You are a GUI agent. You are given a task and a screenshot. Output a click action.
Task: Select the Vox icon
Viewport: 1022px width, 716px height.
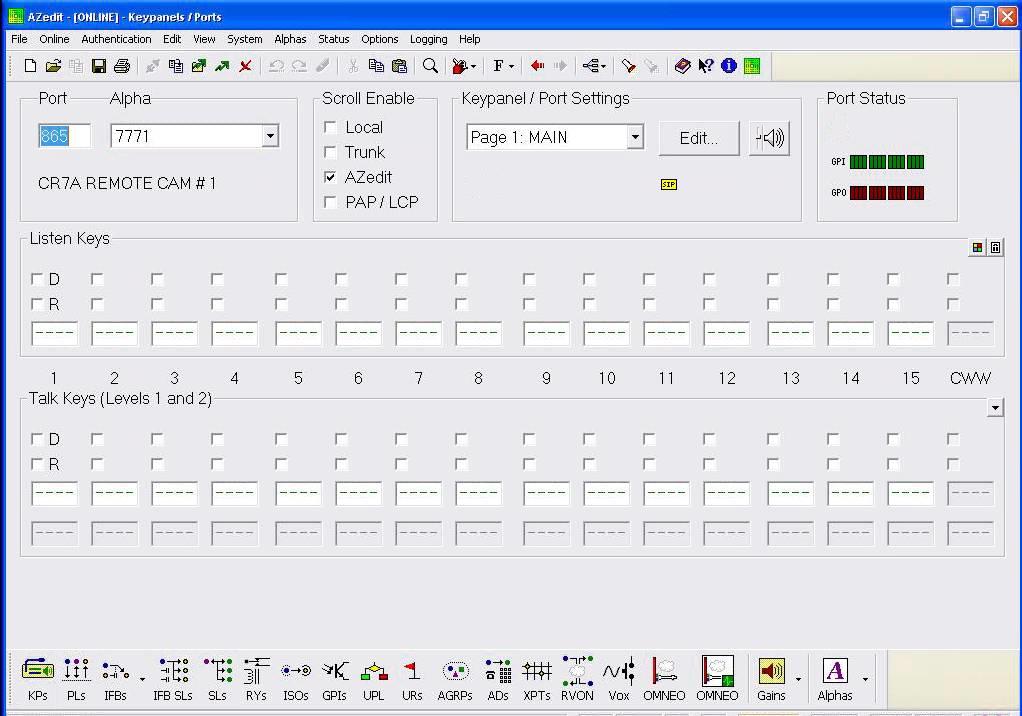coord(618,678)
